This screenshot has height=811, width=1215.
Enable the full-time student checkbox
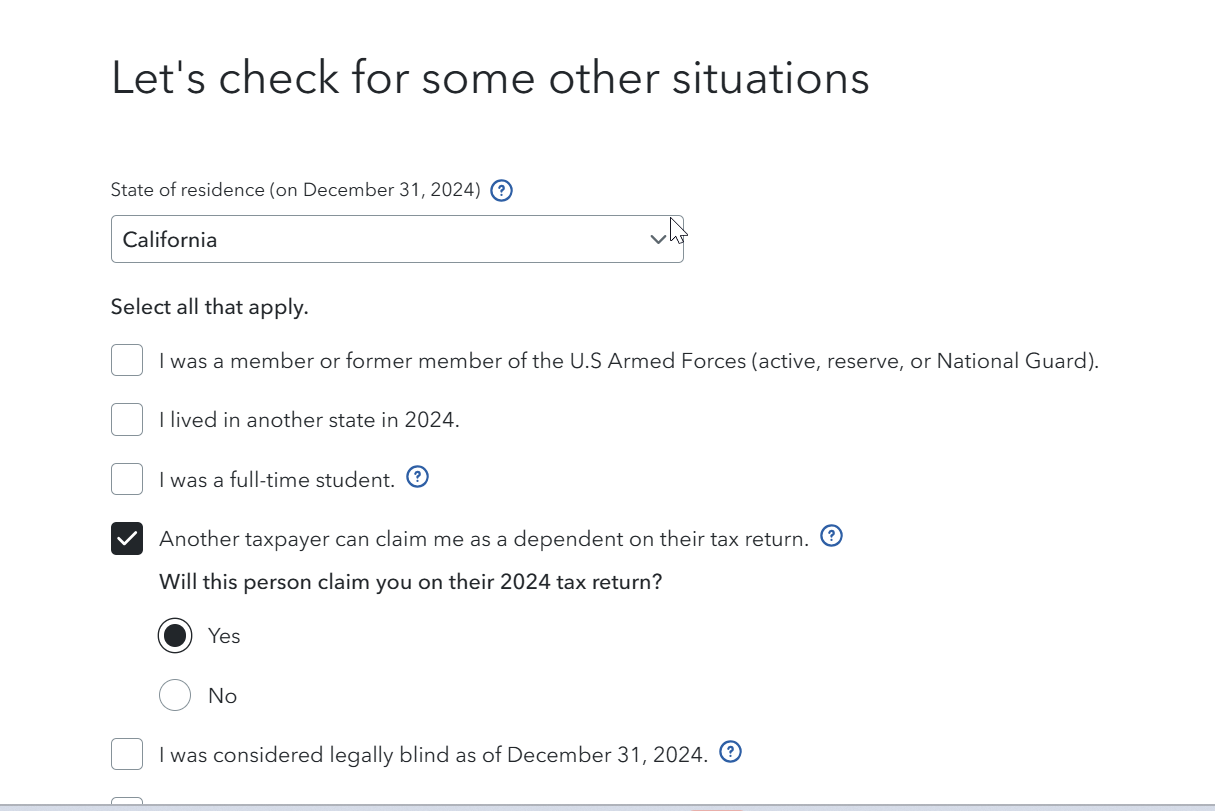pos(127,480)
